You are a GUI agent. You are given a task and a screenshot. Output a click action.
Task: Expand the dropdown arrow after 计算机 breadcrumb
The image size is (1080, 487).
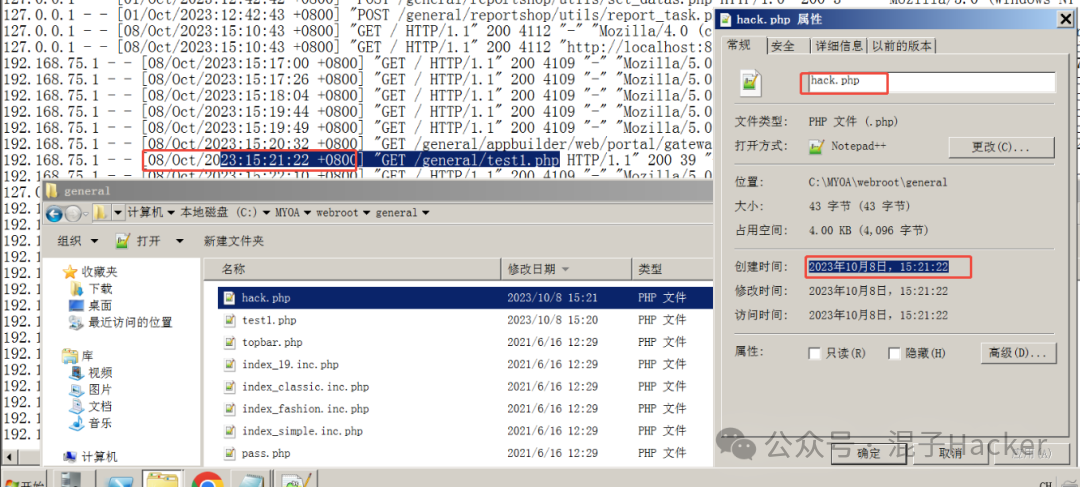169,213
